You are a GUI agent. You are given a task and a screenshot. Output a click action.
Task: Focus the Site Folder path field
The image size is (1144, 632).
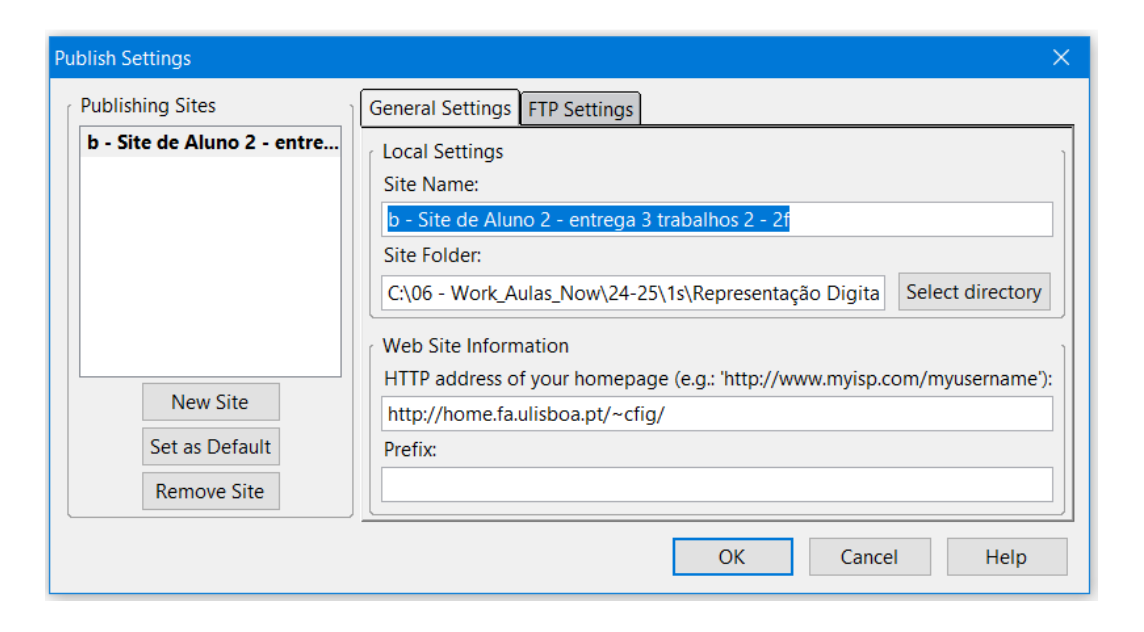(x=633, y=293)
